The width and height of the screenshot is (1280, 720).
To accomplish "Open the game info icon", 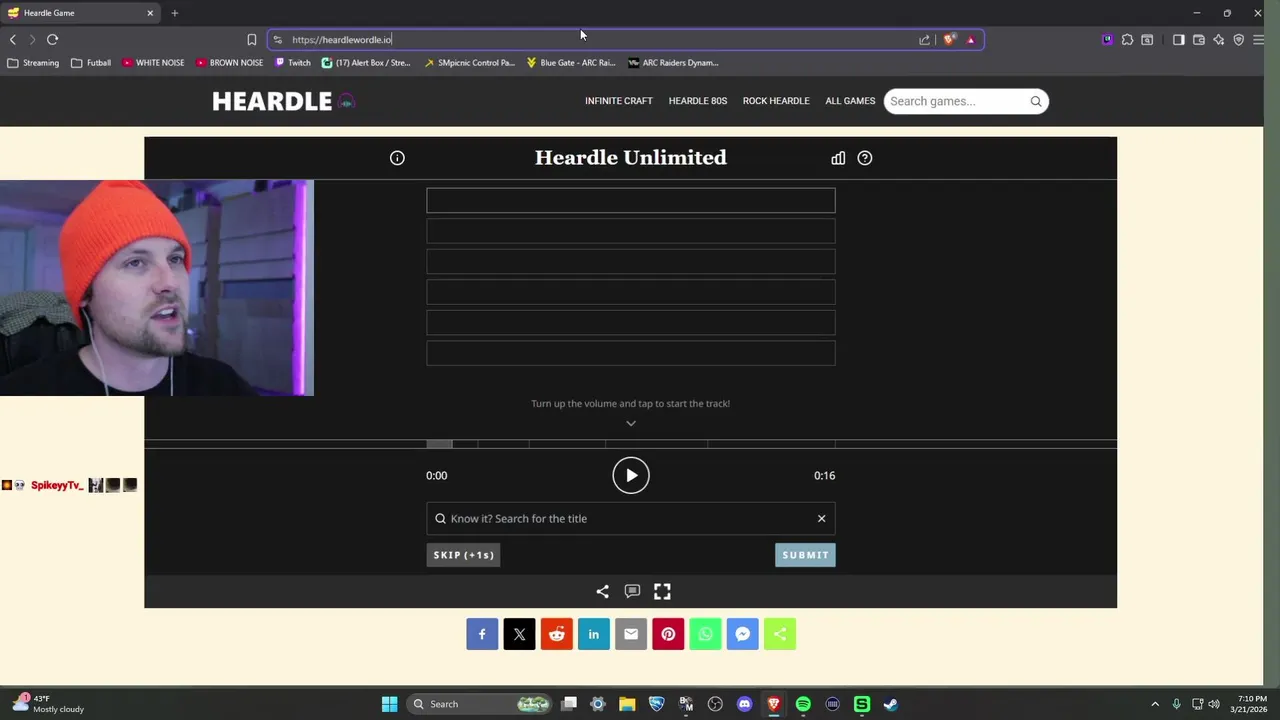I will pos(397,158).
